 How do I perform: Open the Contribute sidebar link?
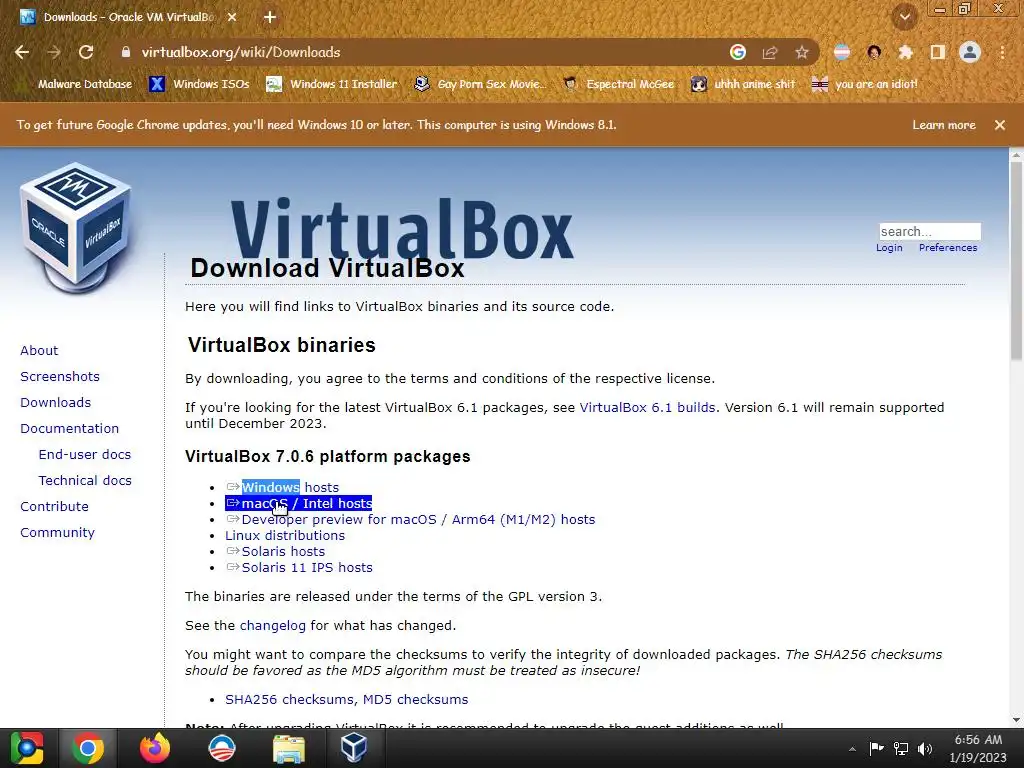coord(54,507)
